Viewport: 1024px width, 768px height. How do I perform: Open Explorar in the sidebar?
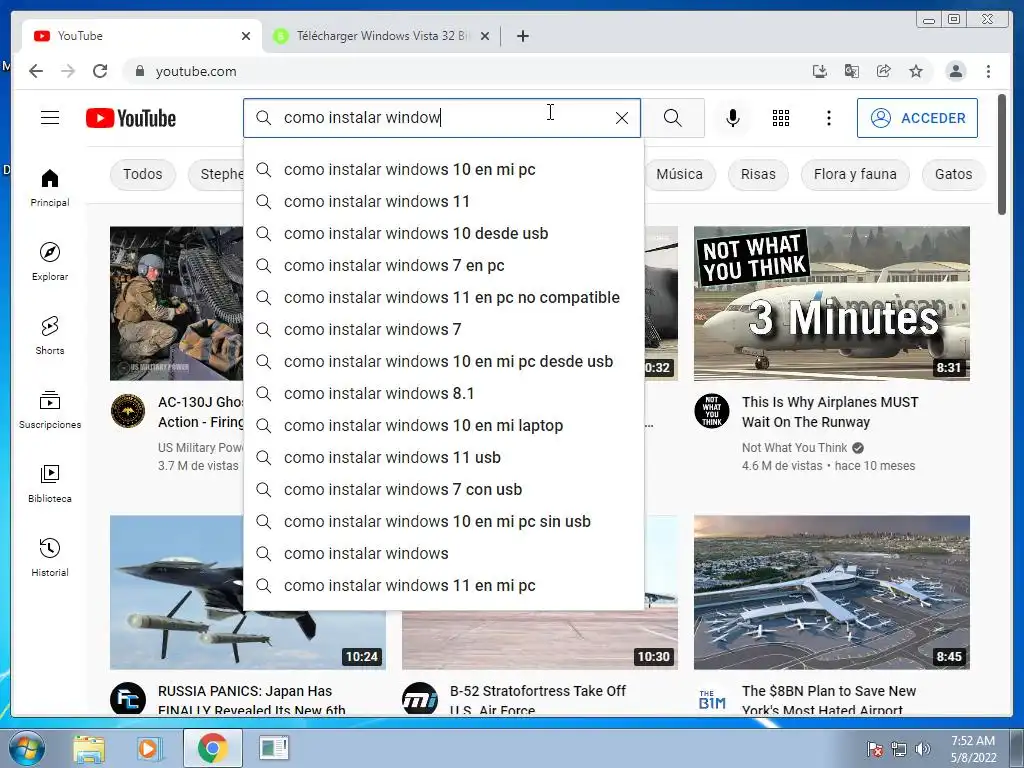(50, 261)
